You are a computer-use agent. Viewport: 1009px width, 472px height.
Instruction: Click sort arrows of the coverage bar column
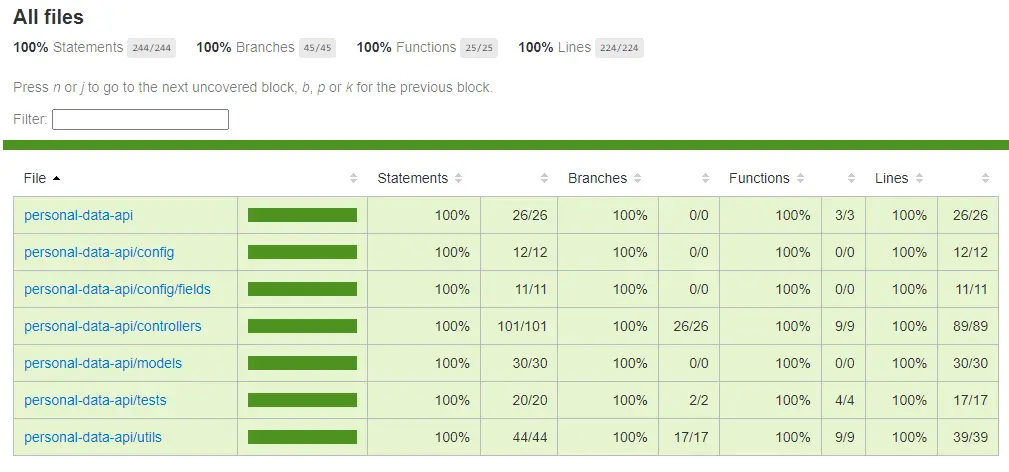click(x=353, y=178)
